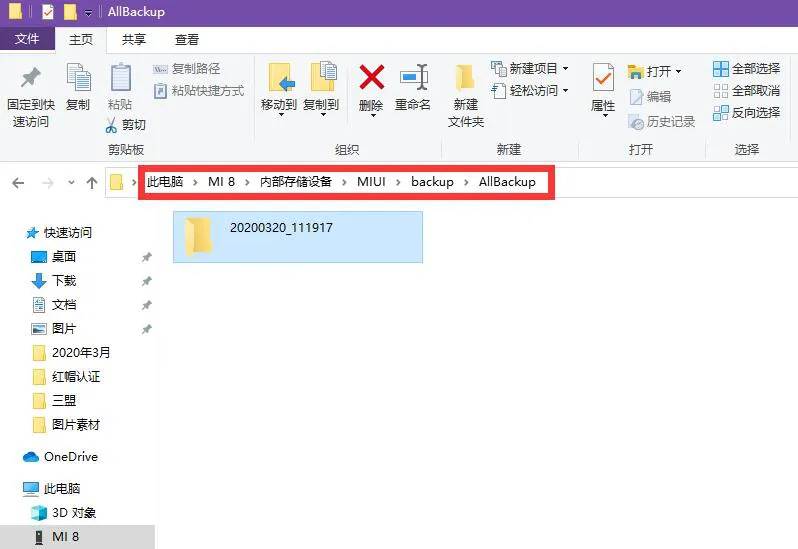Click the Properties (属性) checkmark icon
This screenshot has height=549, width=798.
pos(603,78)
